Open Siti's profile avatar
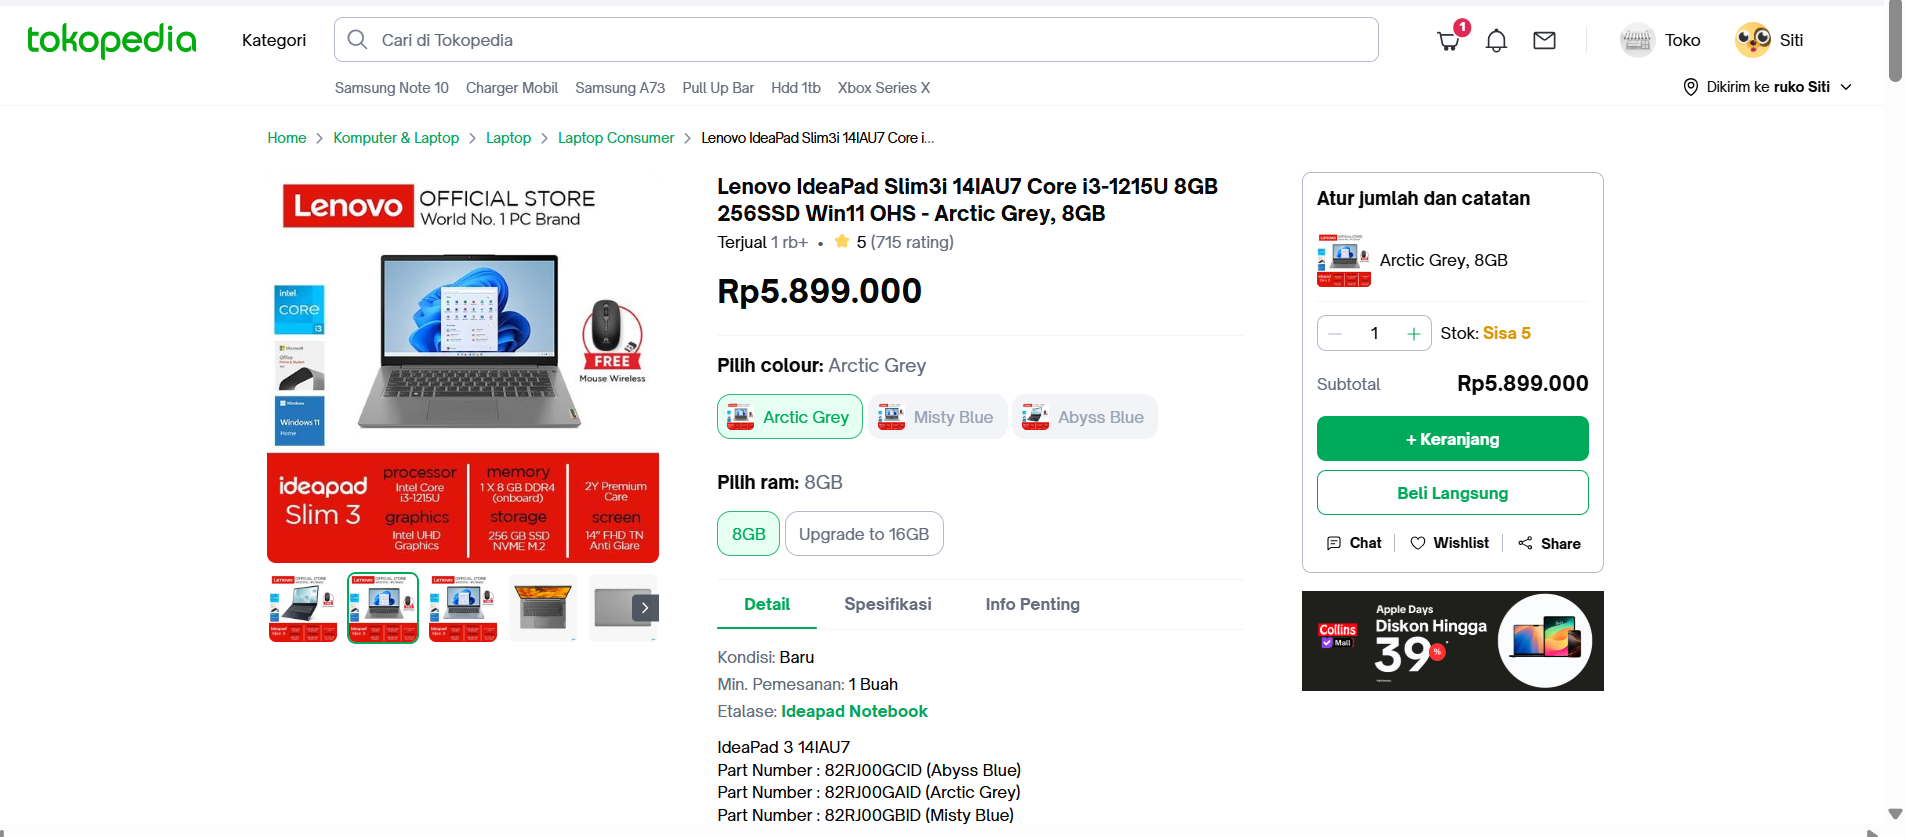 point(1753,40)
